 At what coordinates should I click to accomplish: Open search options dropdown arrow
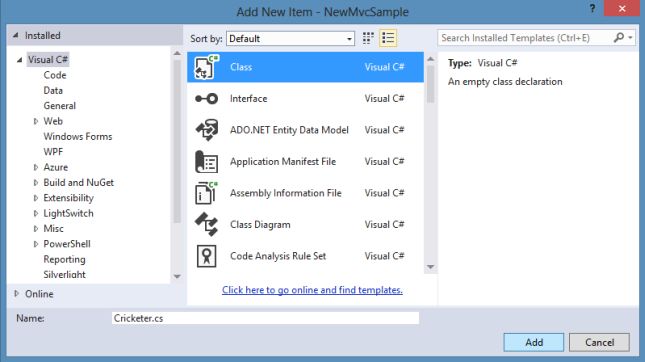(x=630, y=38)
